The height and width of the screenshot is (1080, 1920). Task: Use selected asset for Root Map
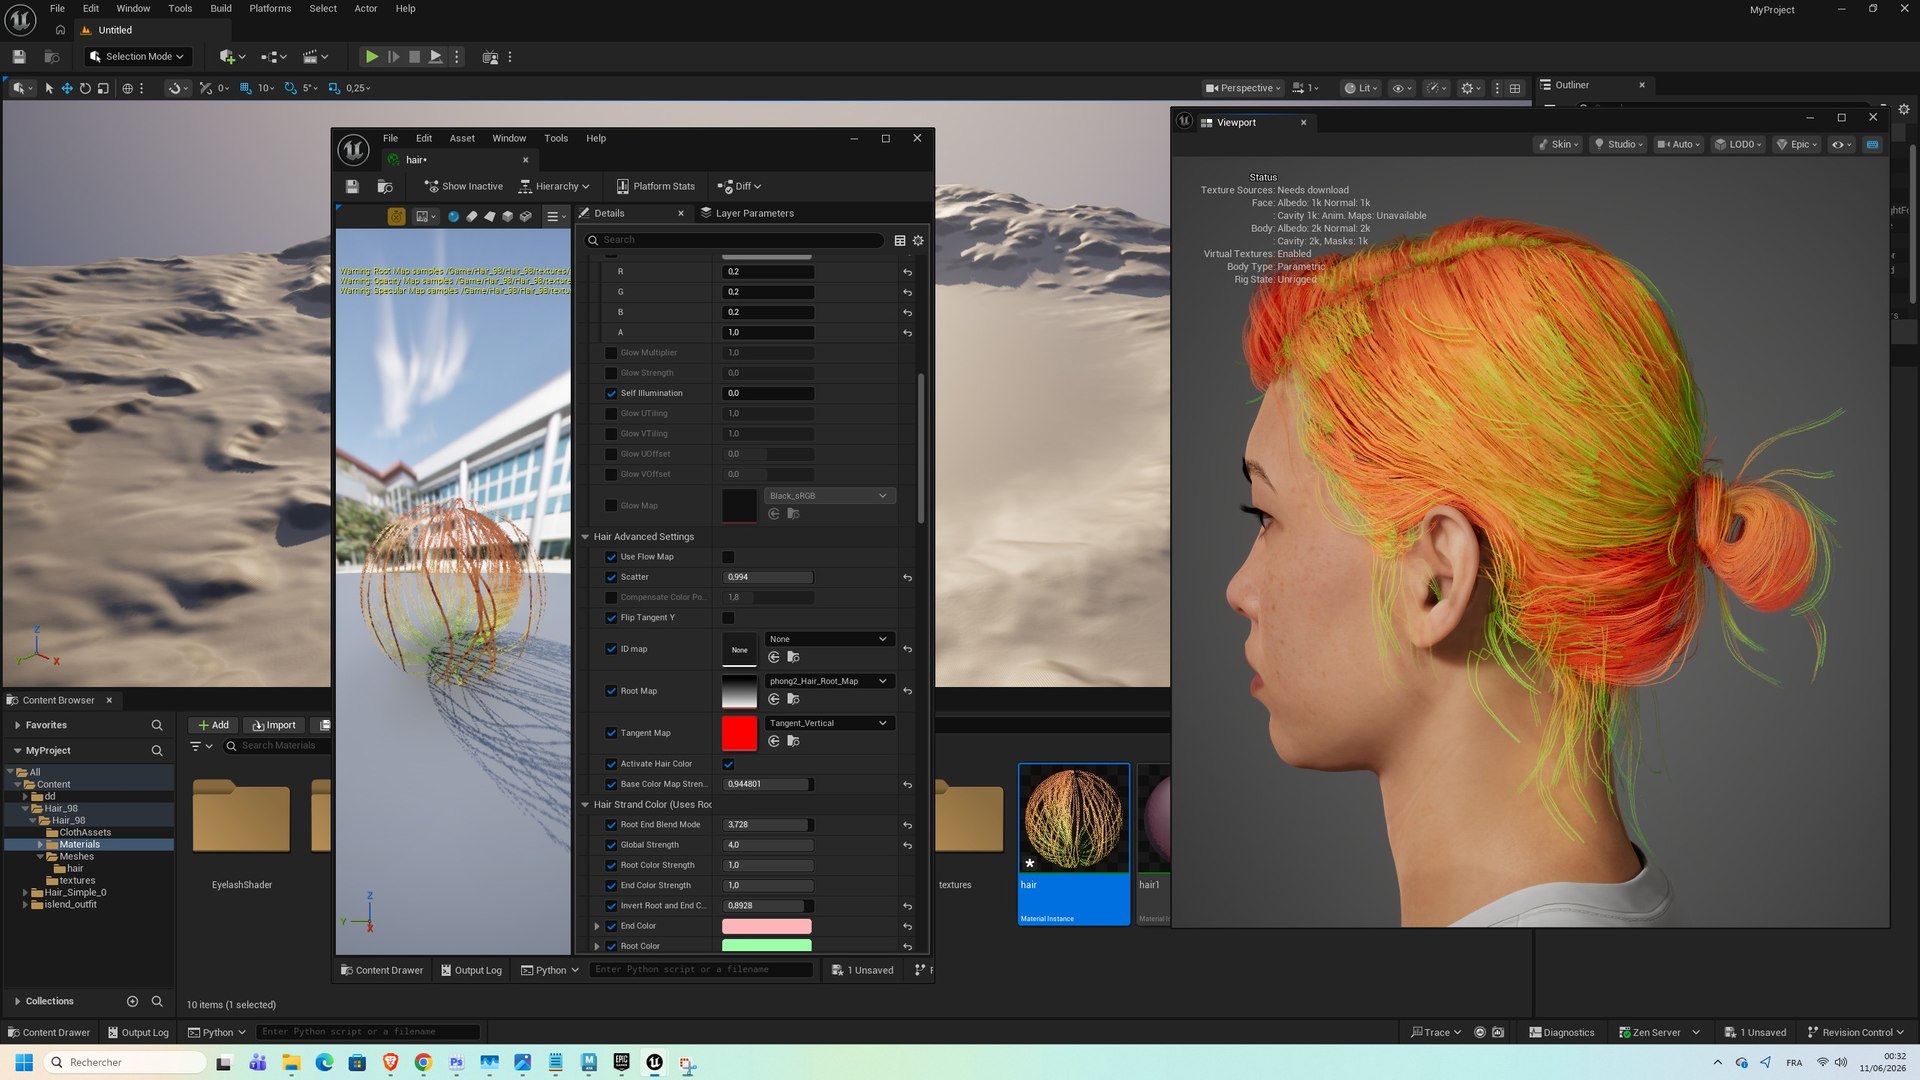pos(774,699)
